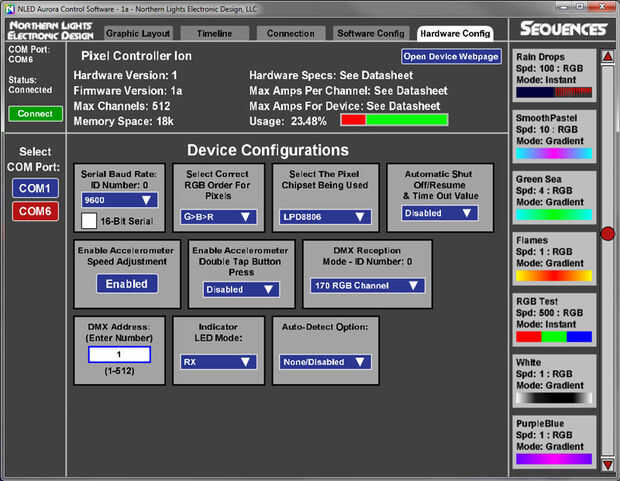620x481 pixels.
Task: Open Indicator LED Mode RX dropdown
Action: click(x=218, y=362)
